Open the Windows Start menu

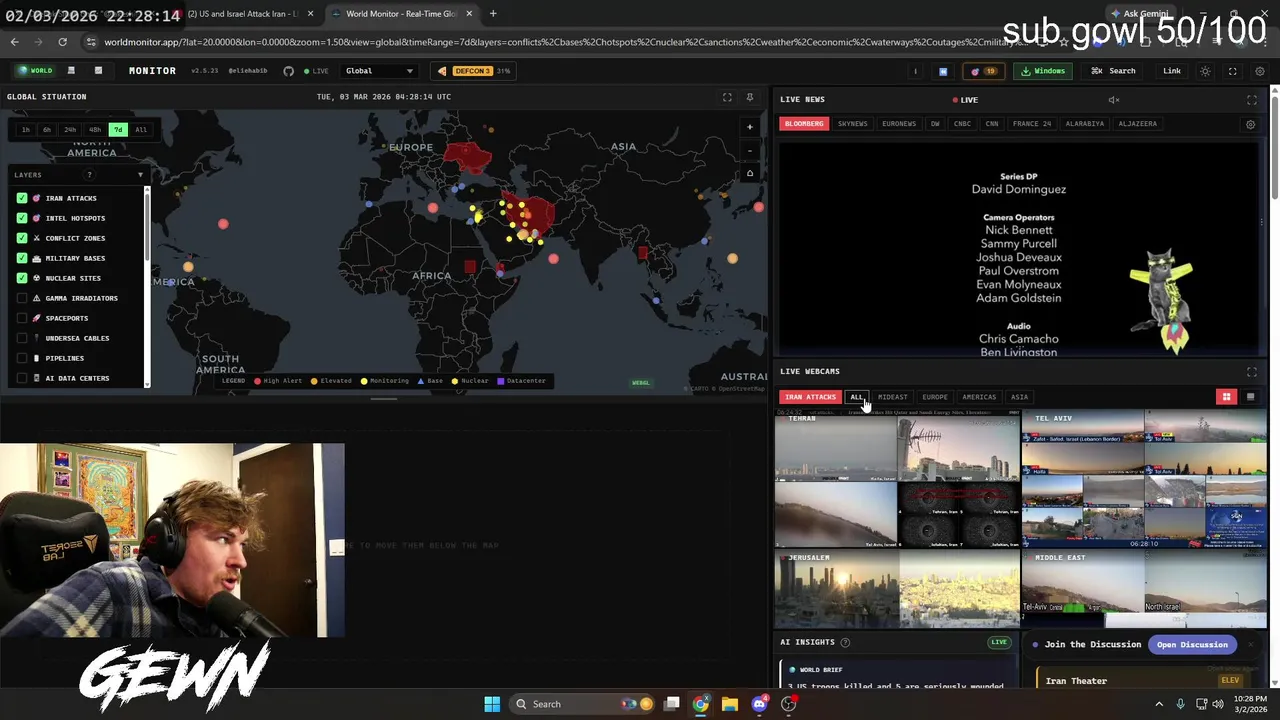[x=492, y=704]
